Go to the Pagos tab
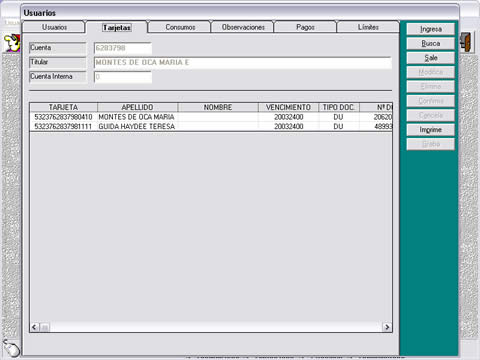This screenshot has height=360, width=480. tap(305, 27)
